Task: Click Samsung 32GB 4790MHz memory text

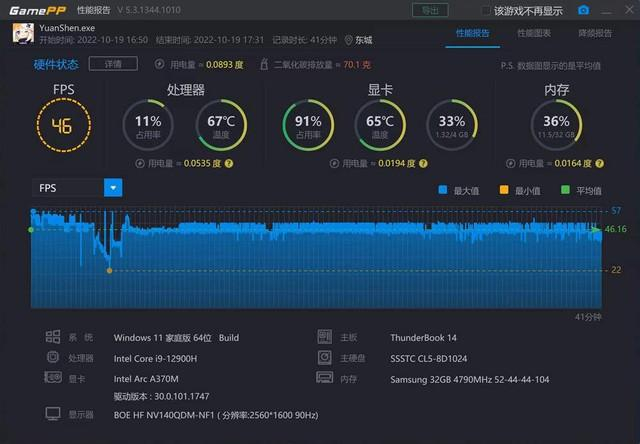Action: pos(470,380)
